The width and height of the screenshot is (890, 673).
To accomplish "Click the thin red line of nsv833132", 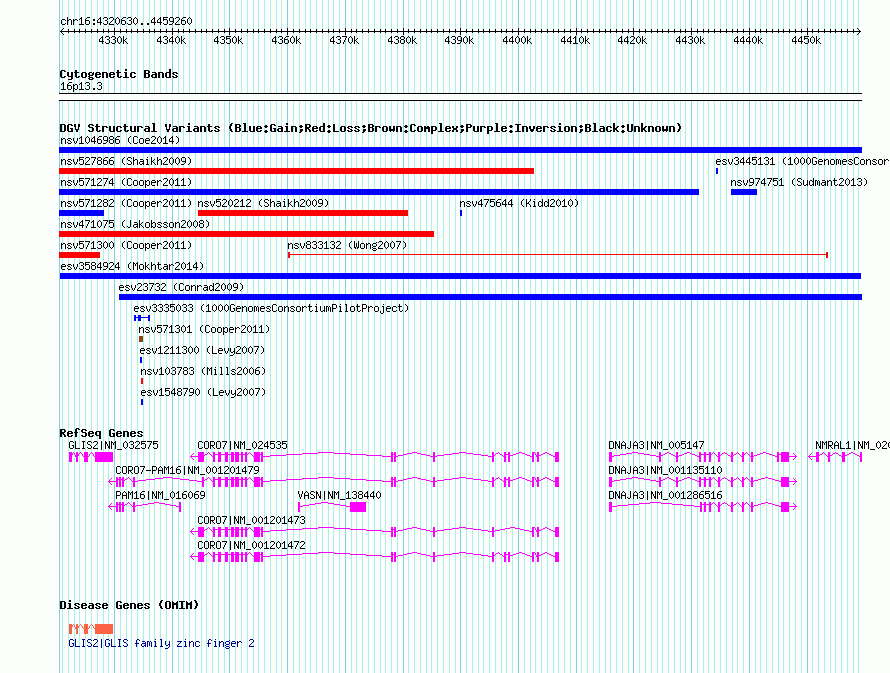I will pyautogui.click(x=558, y=255).
